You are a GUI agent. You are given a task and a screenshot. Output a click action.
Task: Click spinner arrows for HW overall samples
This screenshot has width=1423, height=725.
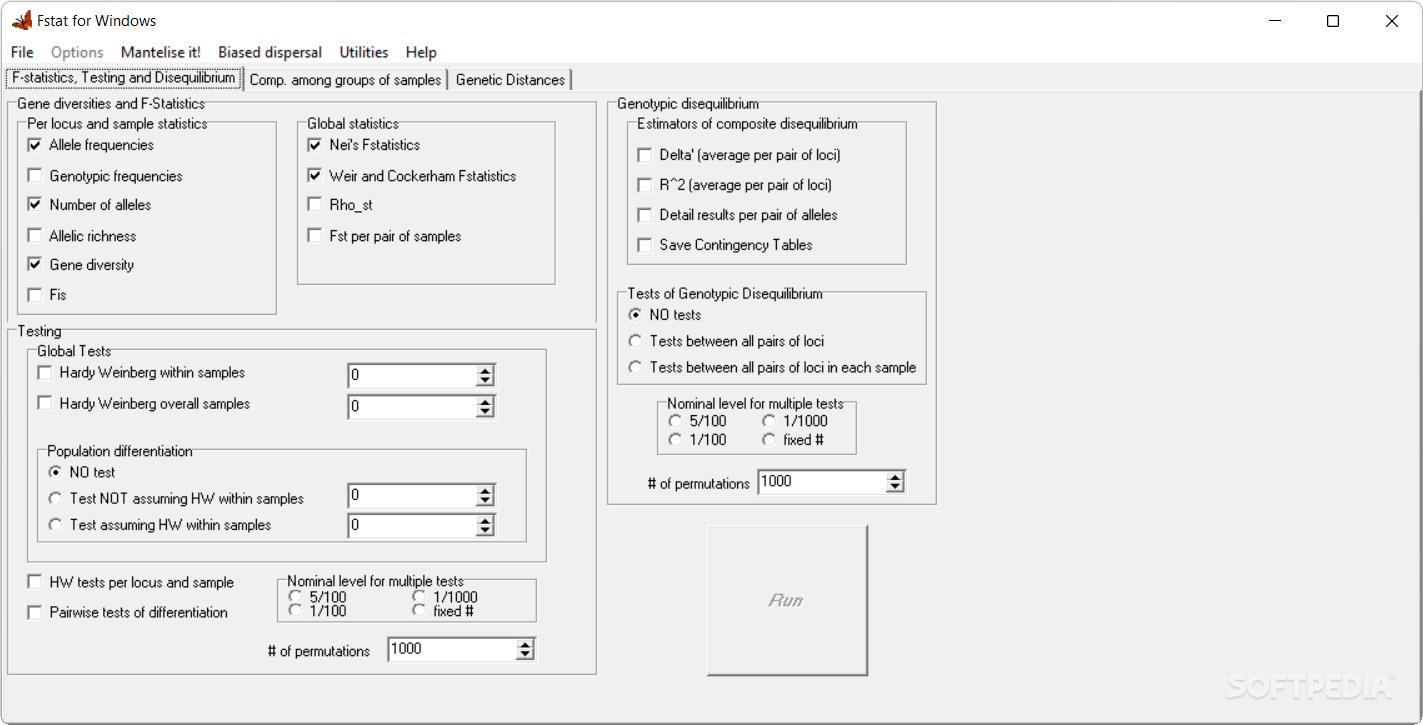(485, 407)
